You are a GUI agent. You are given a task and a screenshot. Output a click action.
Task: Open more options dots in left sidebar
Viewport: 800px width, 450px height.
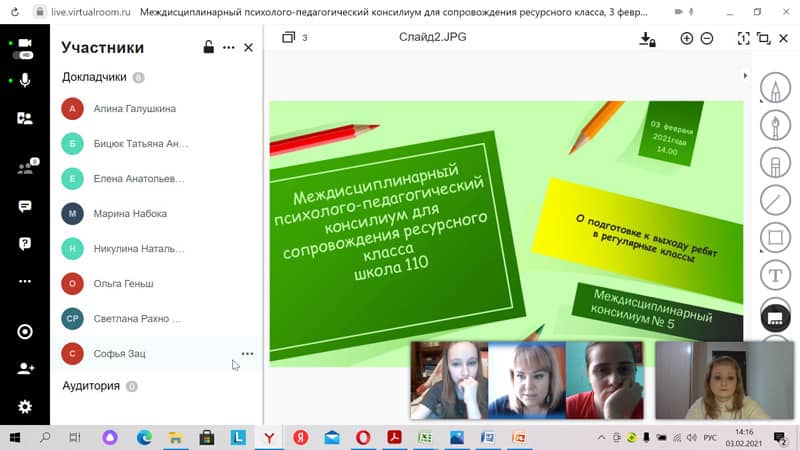24,281
